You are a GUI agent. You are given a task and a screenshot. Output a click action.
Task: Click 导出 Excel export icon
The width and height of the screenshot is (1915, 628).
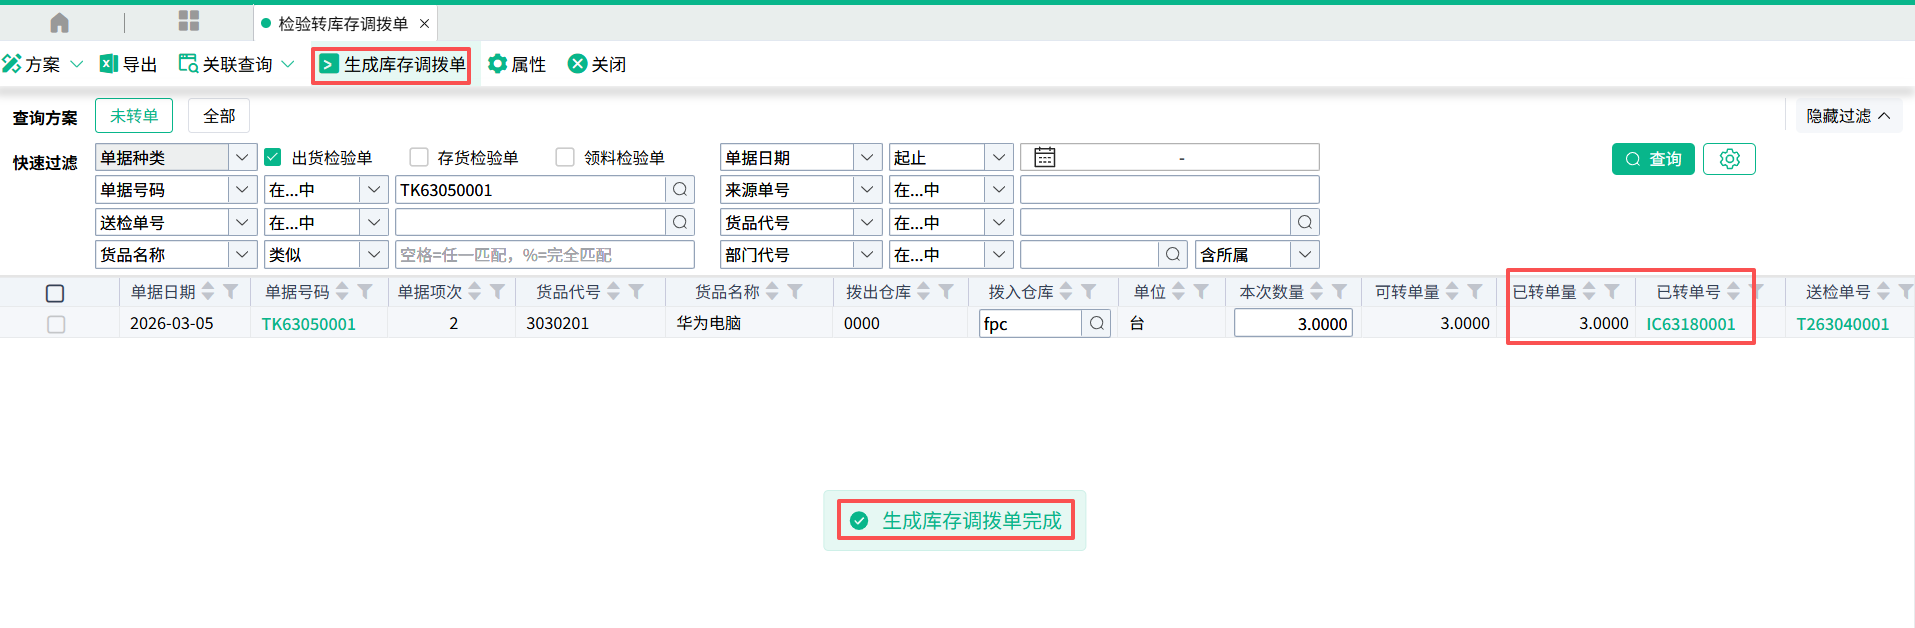[109, 64]
